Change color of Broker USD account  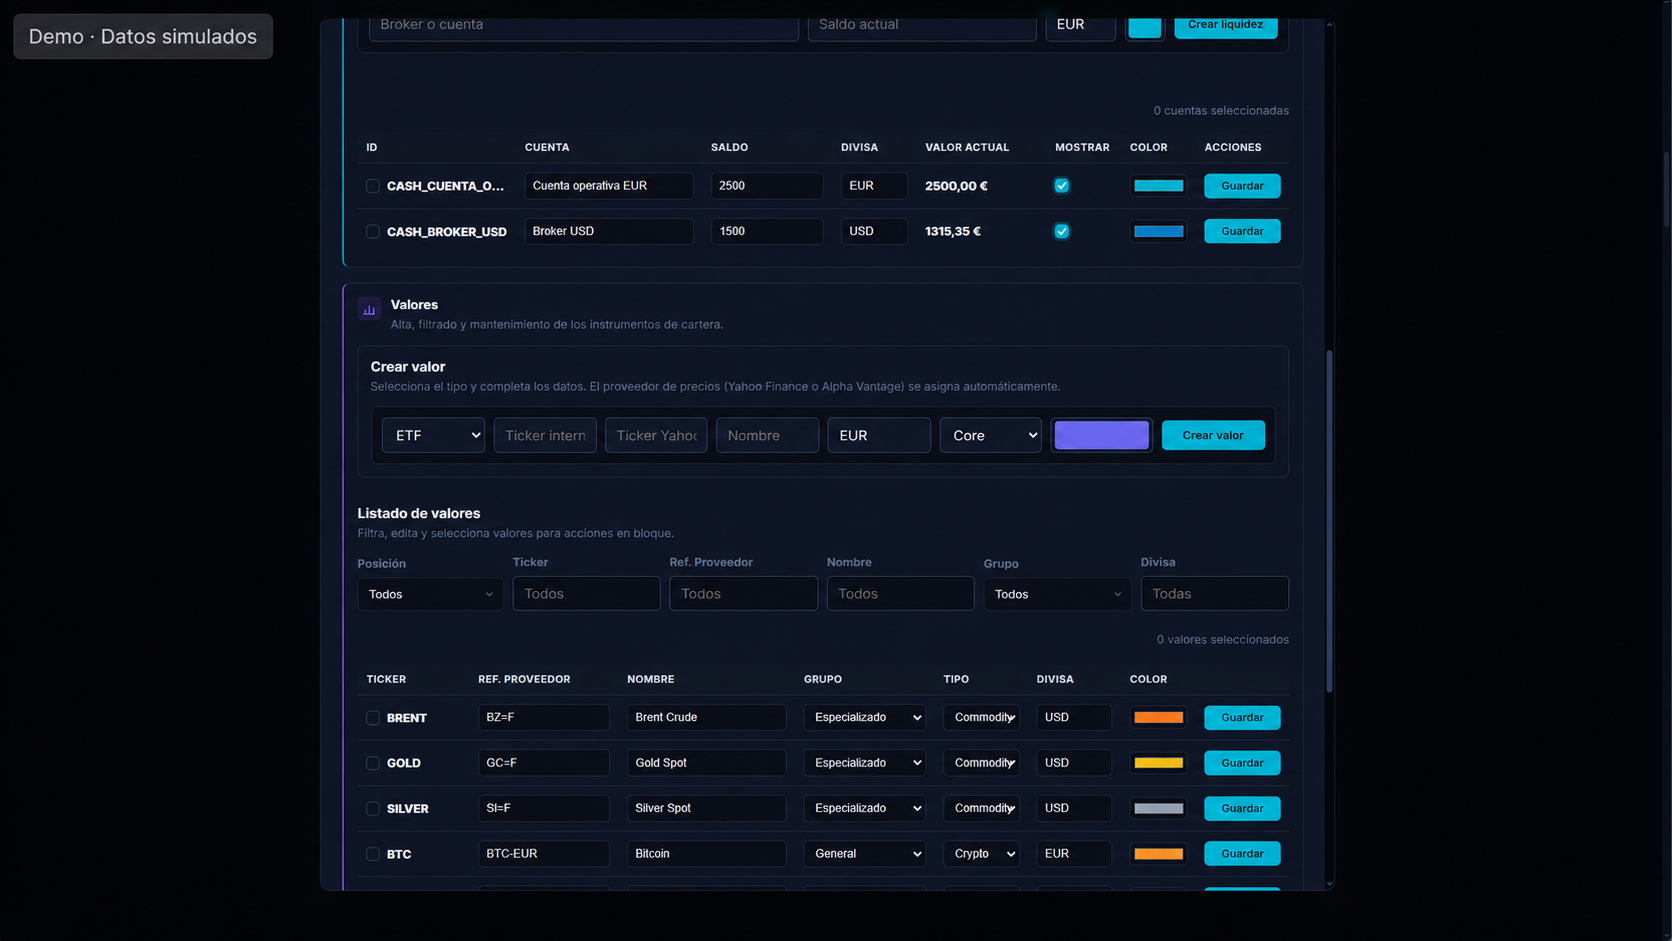click(x=1159, y=231)
